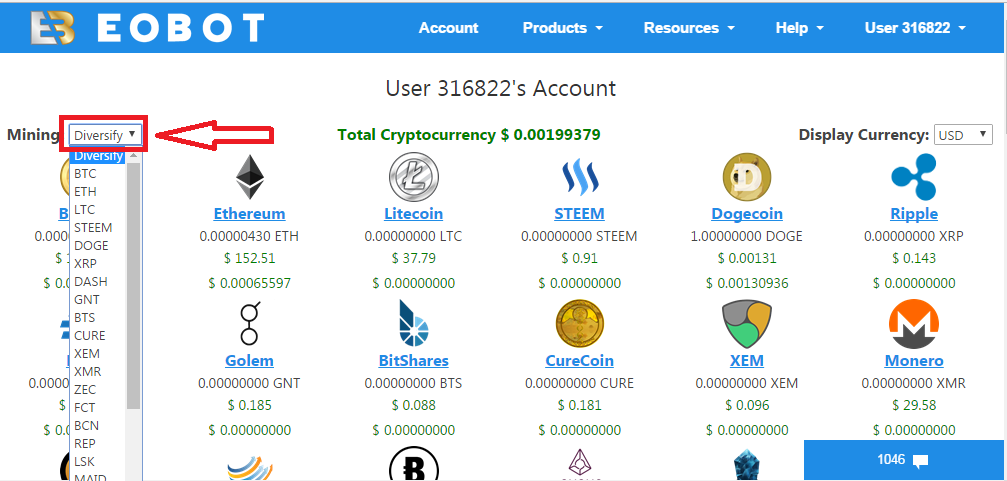Open the Monero link
This screenshot has width=1007, height=481.
point(914,360)
